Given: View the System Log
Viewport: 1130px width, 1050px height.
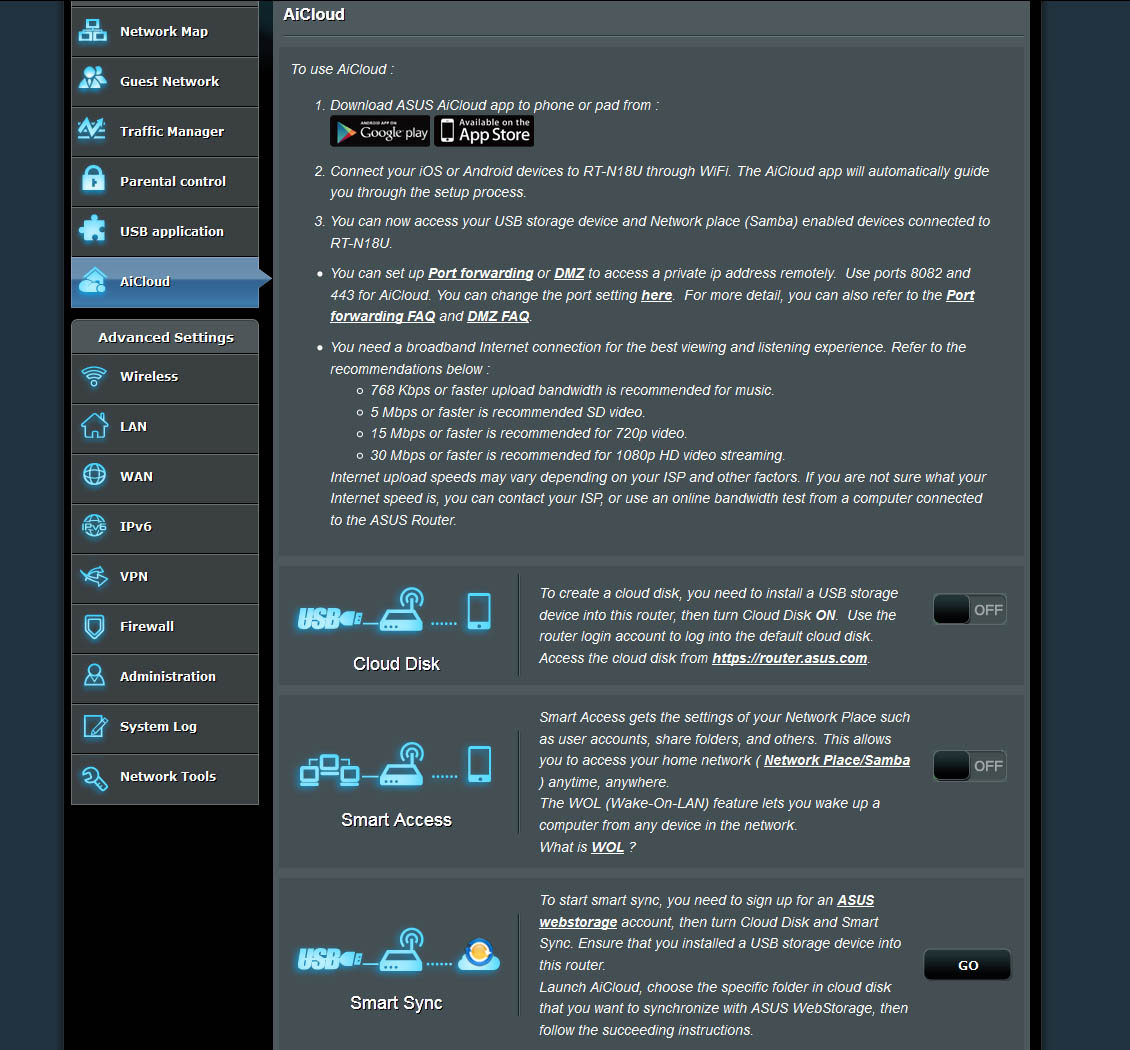Looking at the screenshot, I should pyautogui.click(x=165, y=727).
